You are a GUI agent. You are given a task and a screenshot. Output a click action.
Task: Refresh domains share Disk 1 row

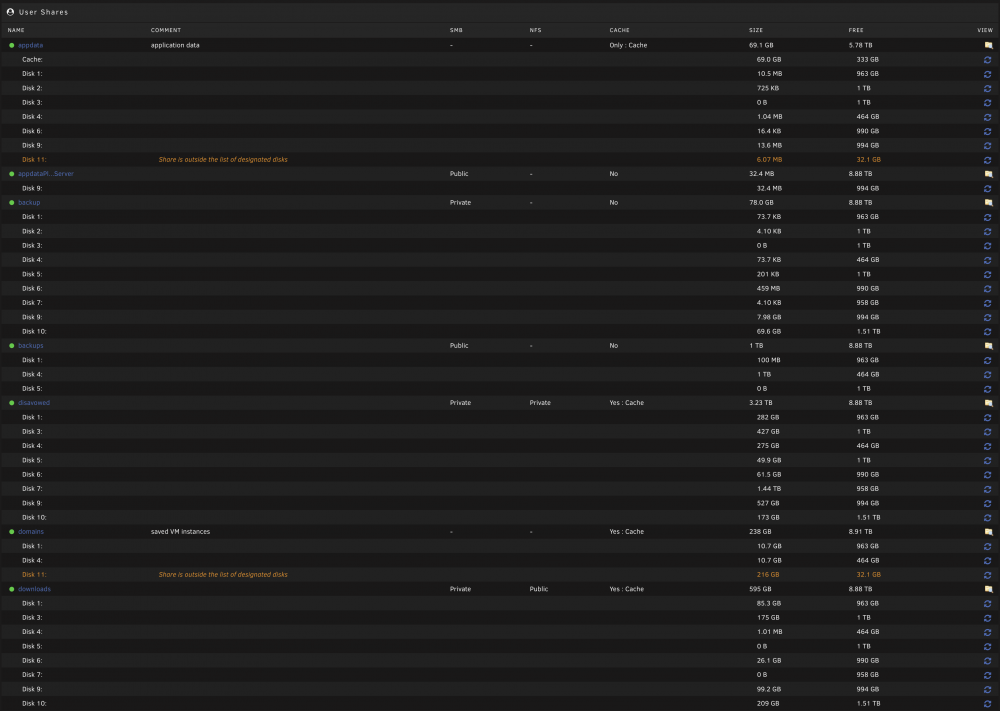click(x=988, y=546)
